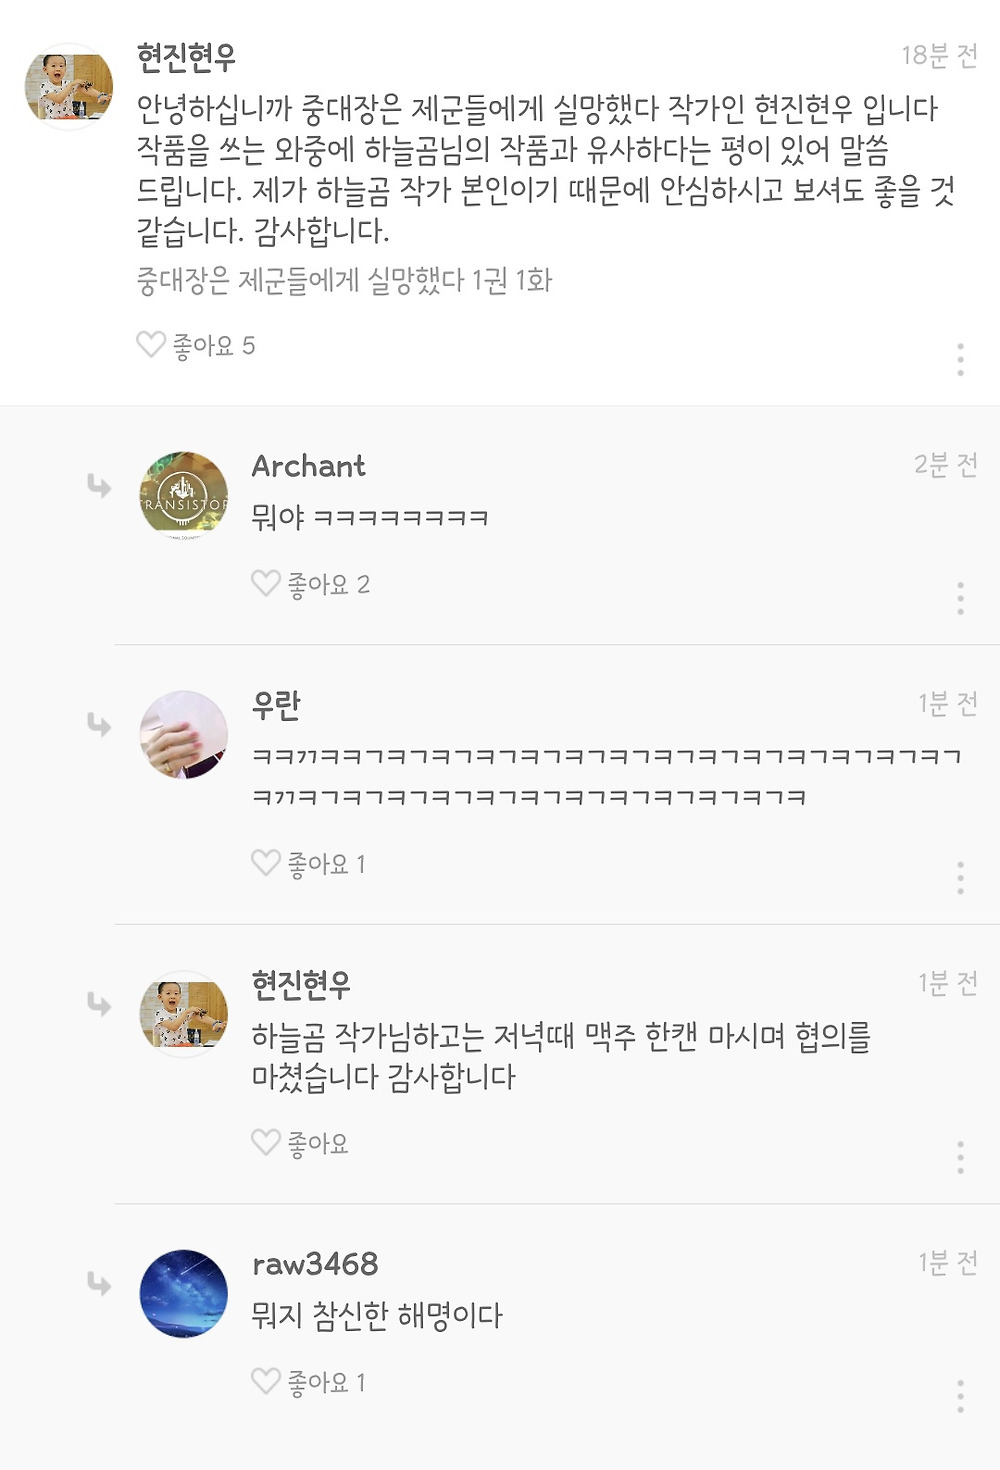The image size is (1000, 1470).
Task: Open the novel link 중대장은 제군들에게 실망했다 1권 1화
Action: [x=344, y=281]
